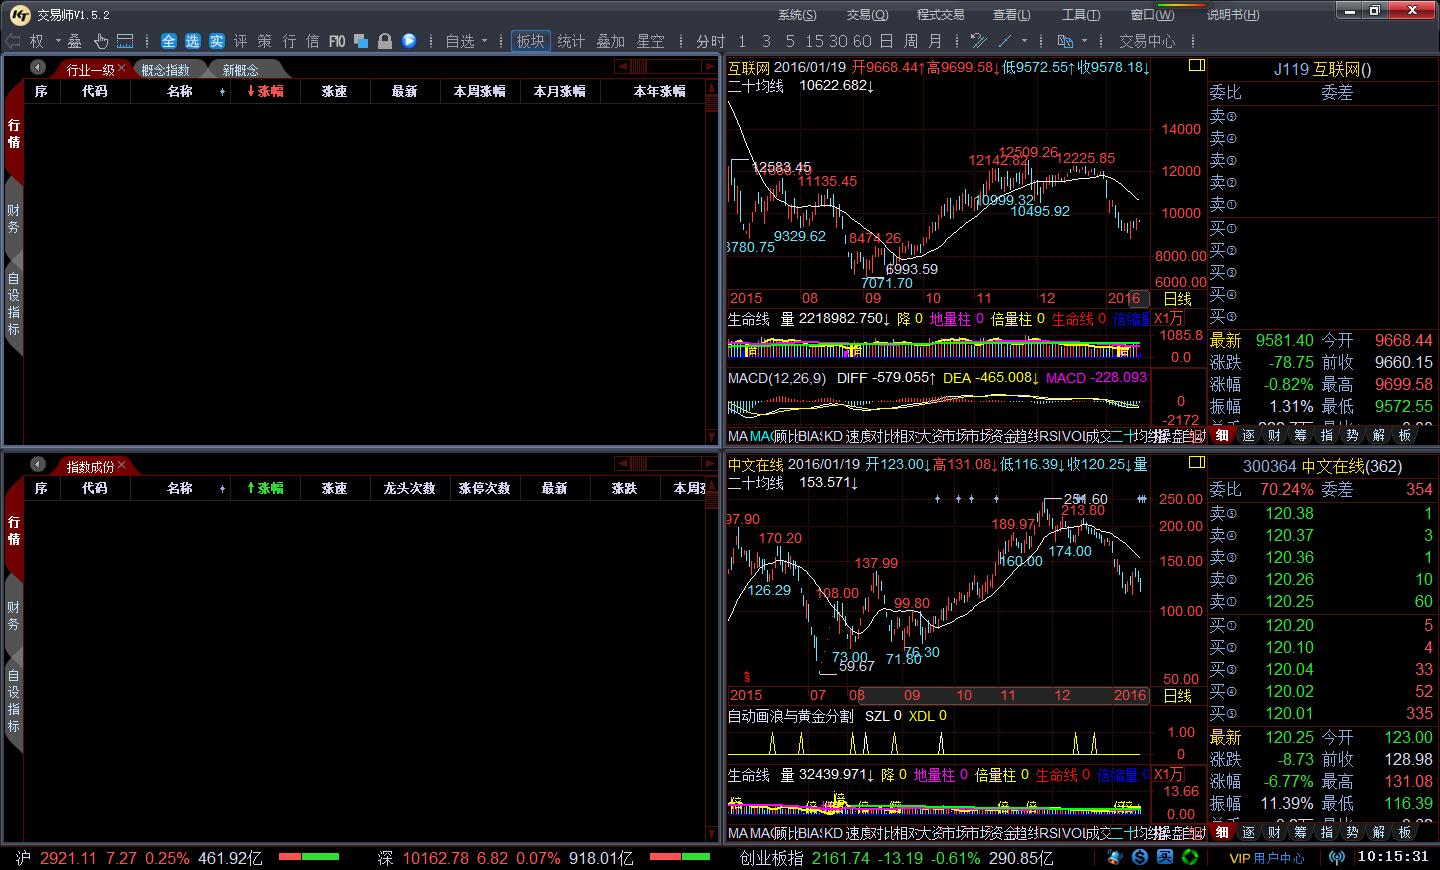Screen dimensions: 1440x870
Task: Click the back arrow toolbar icon
Action: (13, 41)
